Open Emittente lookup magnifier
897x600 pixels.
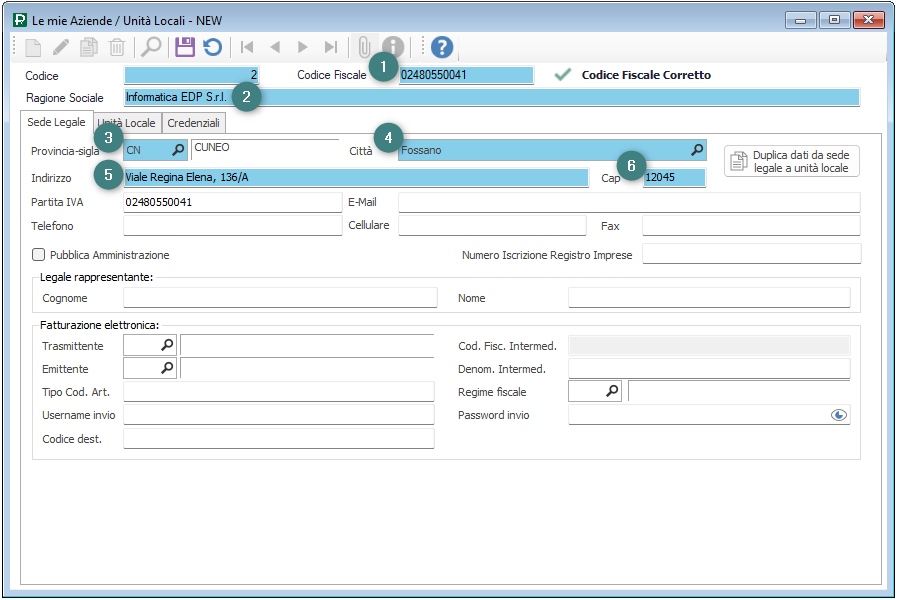[x=167, y=369]
